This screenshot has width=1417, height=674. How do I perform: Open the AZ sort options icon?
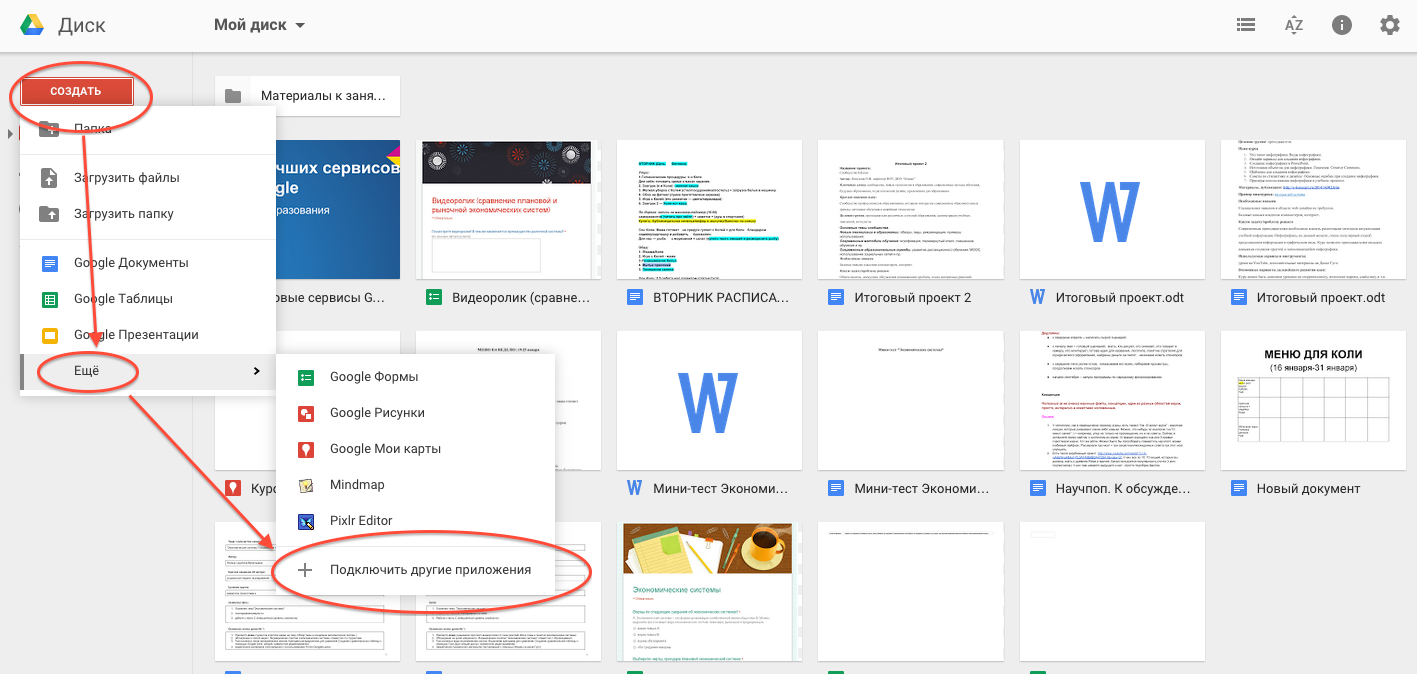[1294, 25]
